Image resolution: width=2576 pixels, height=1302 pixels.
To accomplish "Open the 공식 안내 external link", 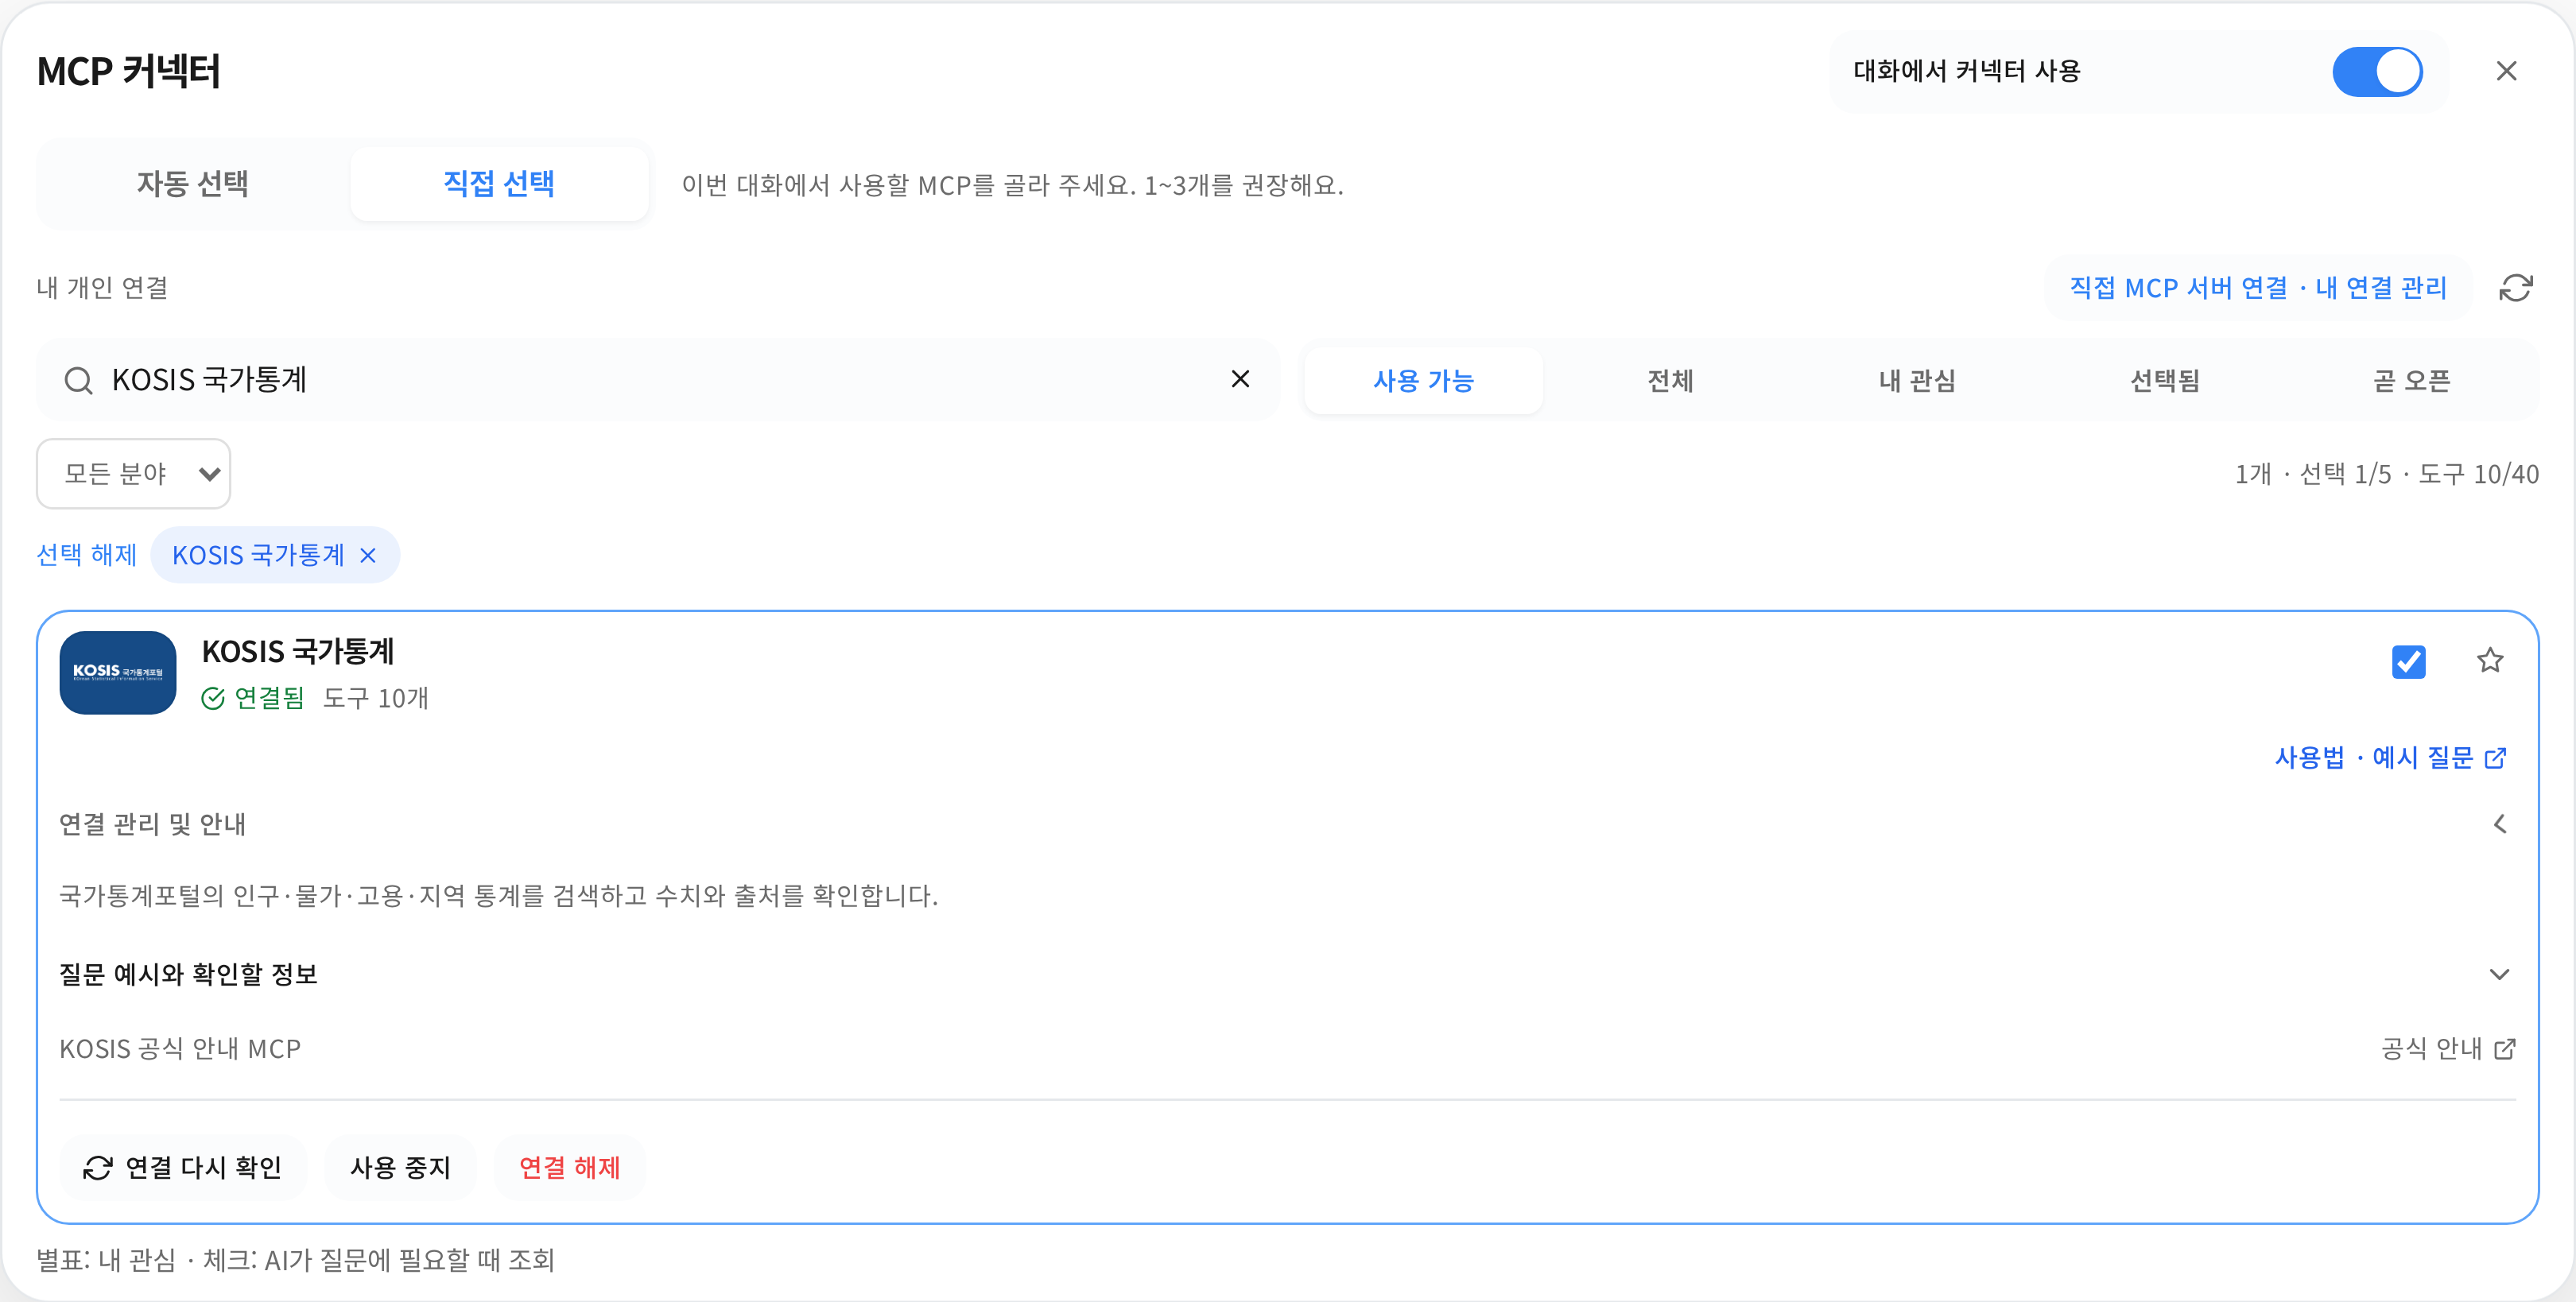I will pyautogui.click(x=2447, y=1049).
